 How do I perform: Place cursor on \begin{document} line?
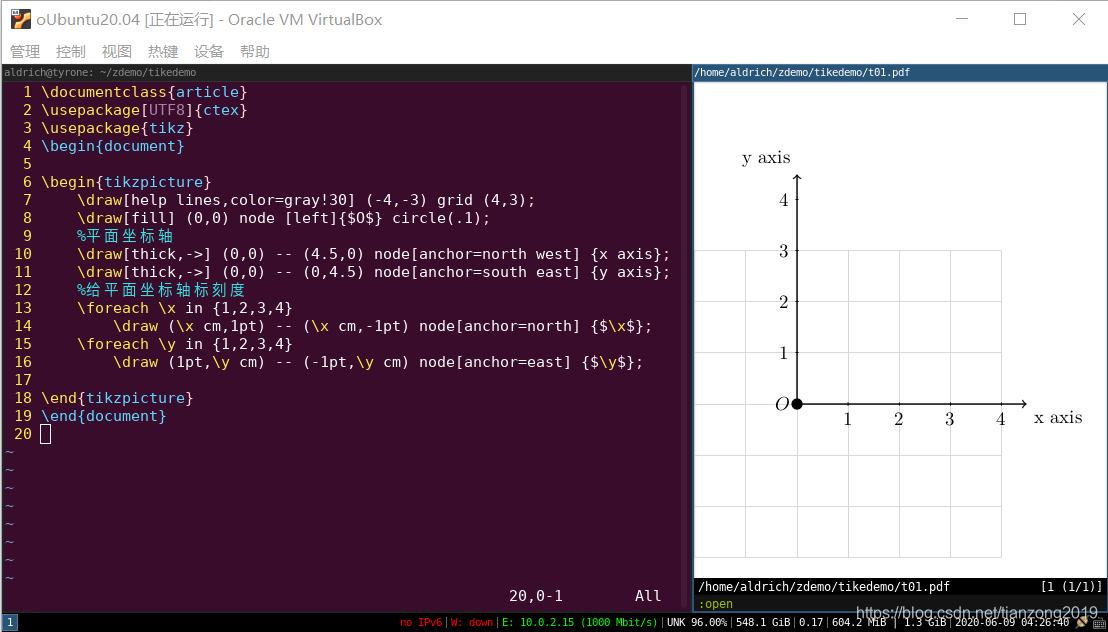pyautogui.click(x=113, y=146)
